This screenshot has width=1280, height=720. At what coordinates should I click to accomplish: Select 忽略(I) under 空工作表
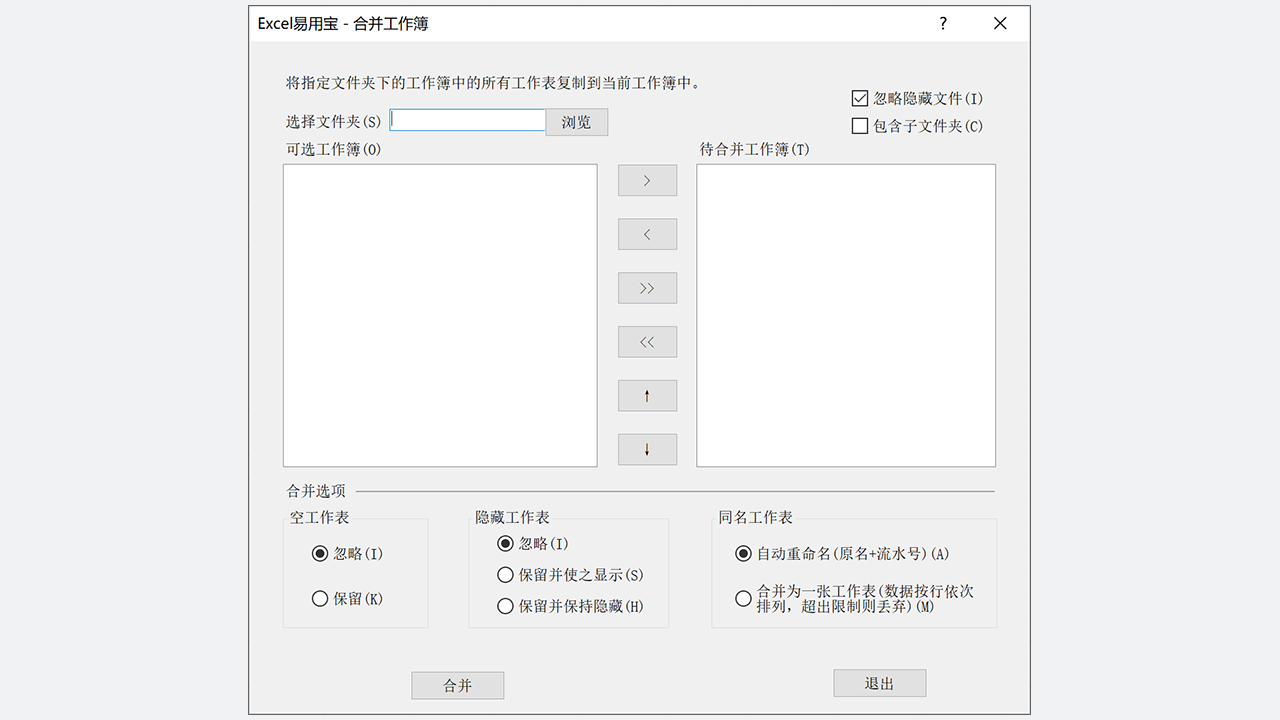(x=320, y=553)
